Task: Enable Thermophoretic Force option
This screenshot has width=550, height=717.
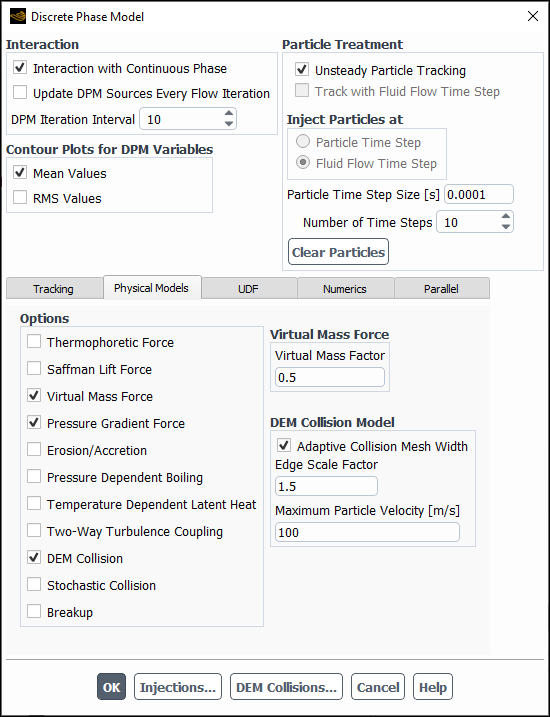Action: [34, 342]
